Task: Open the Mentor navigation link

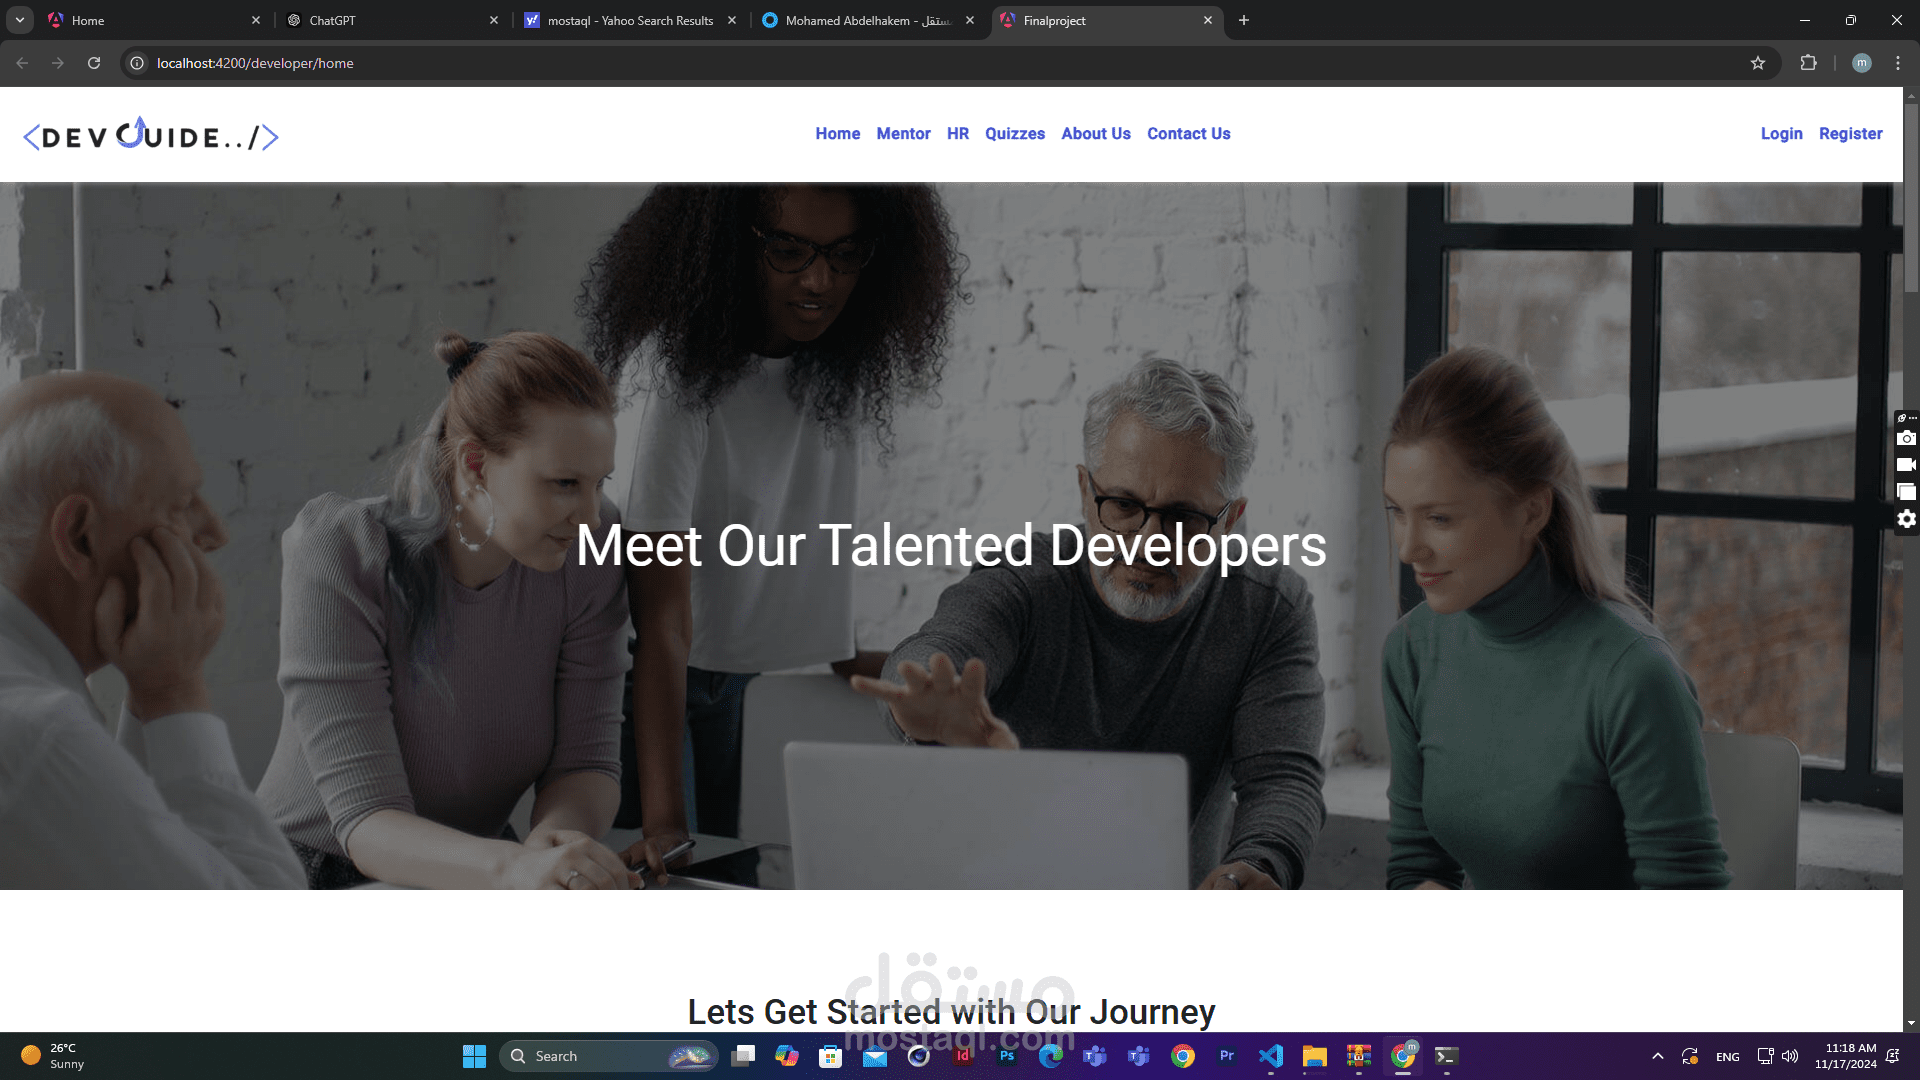Action: 903,134
